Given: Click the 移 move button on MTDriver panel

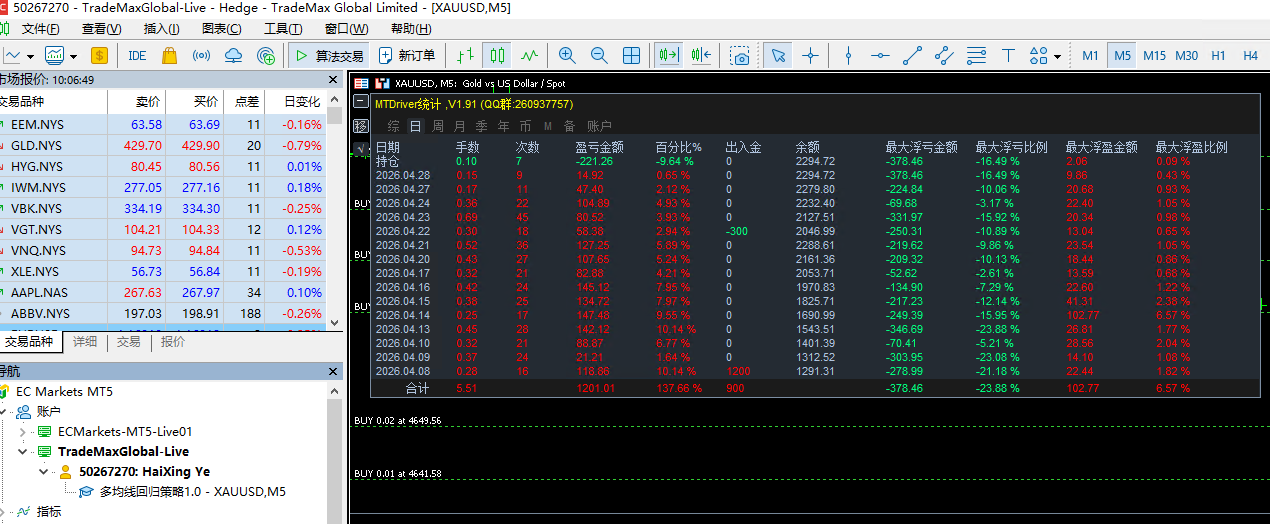Looking at the screenshot, I should point(361,126).
